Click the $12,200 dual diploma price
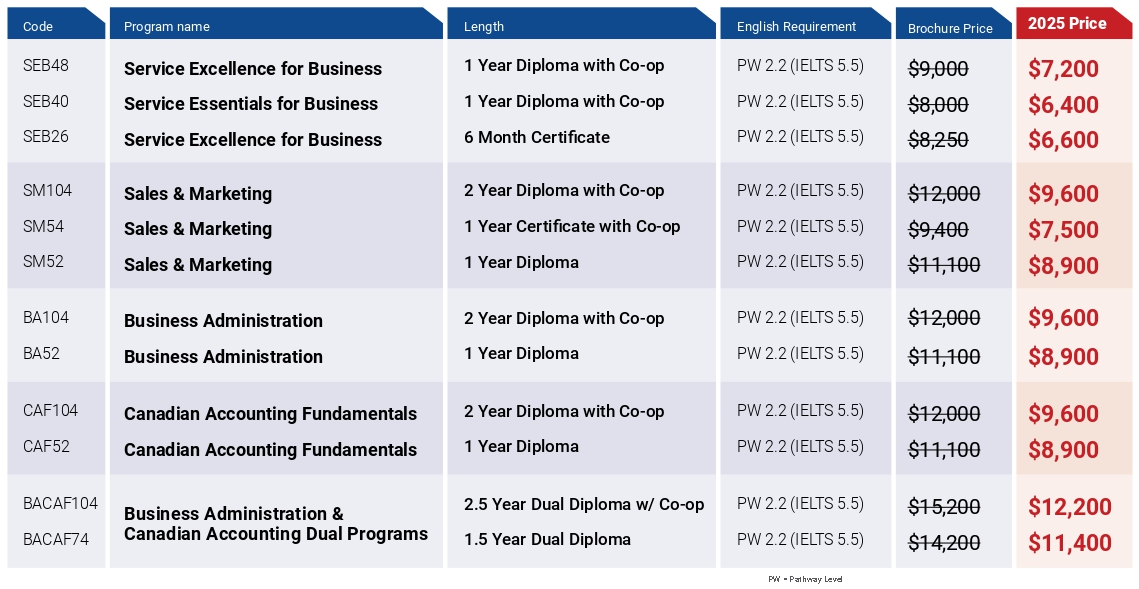 pos(1069,507)
